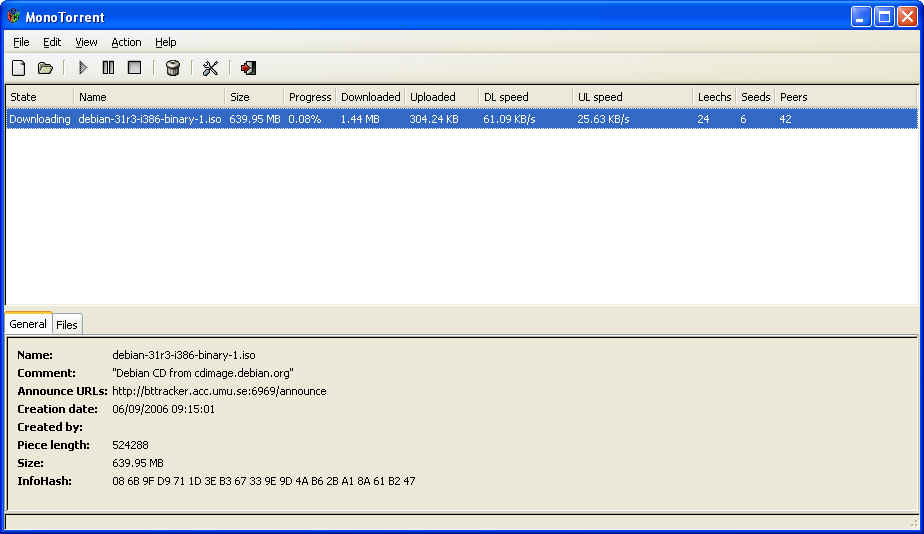This screenshot has height=534, width=924.
Task: Click the new torrent document icon
Action: (x=18, y=68)
